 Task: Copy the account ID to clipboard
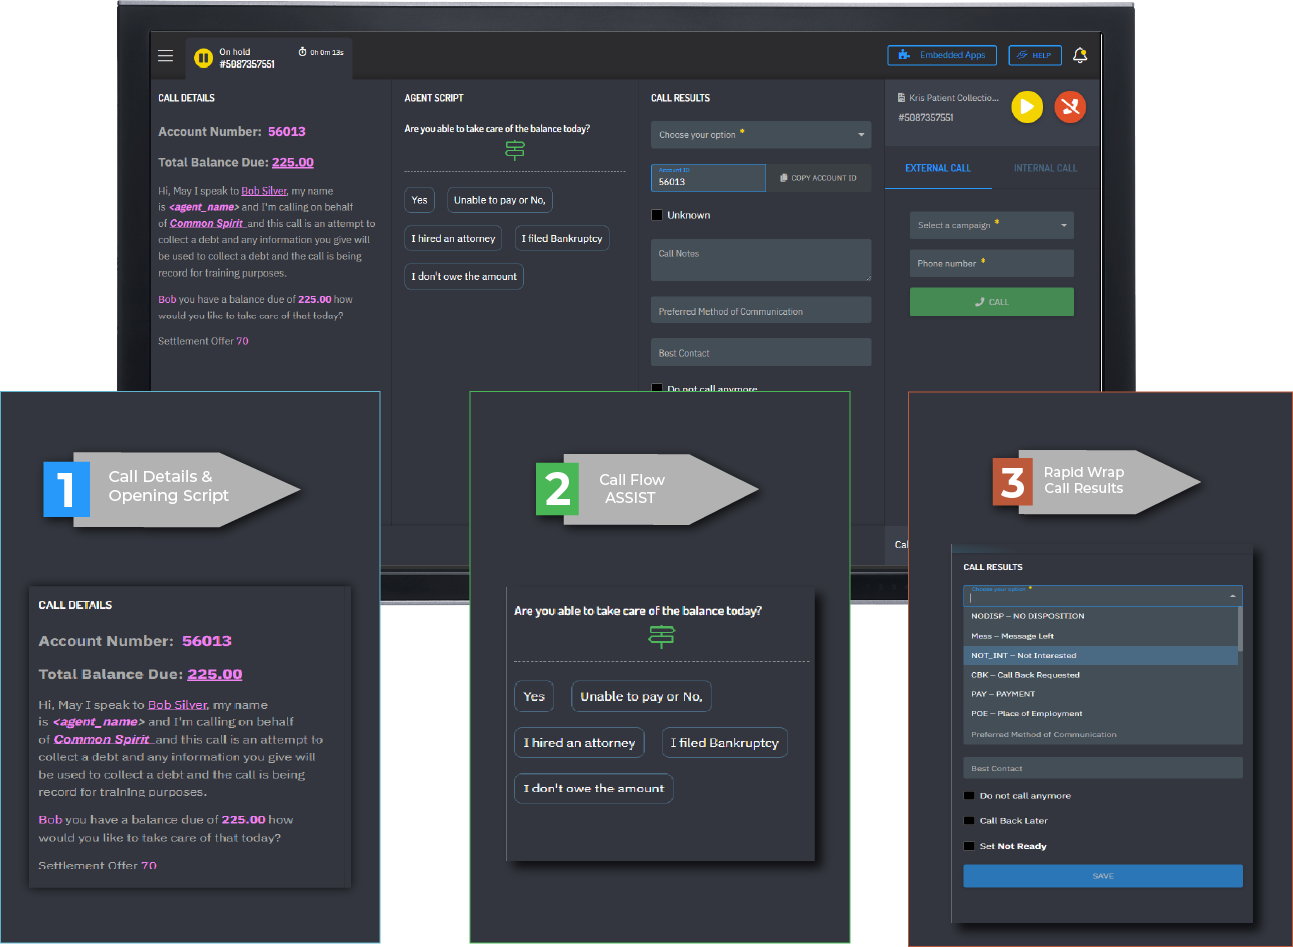pyautogui.click(x=819, y=177)
